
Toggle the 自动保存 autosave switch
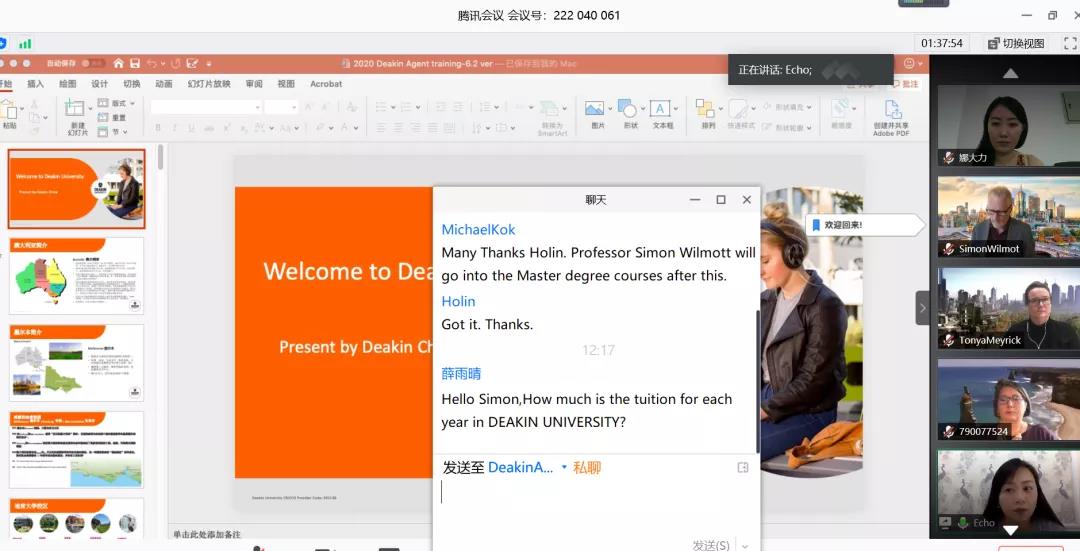[x=93, y=64]
